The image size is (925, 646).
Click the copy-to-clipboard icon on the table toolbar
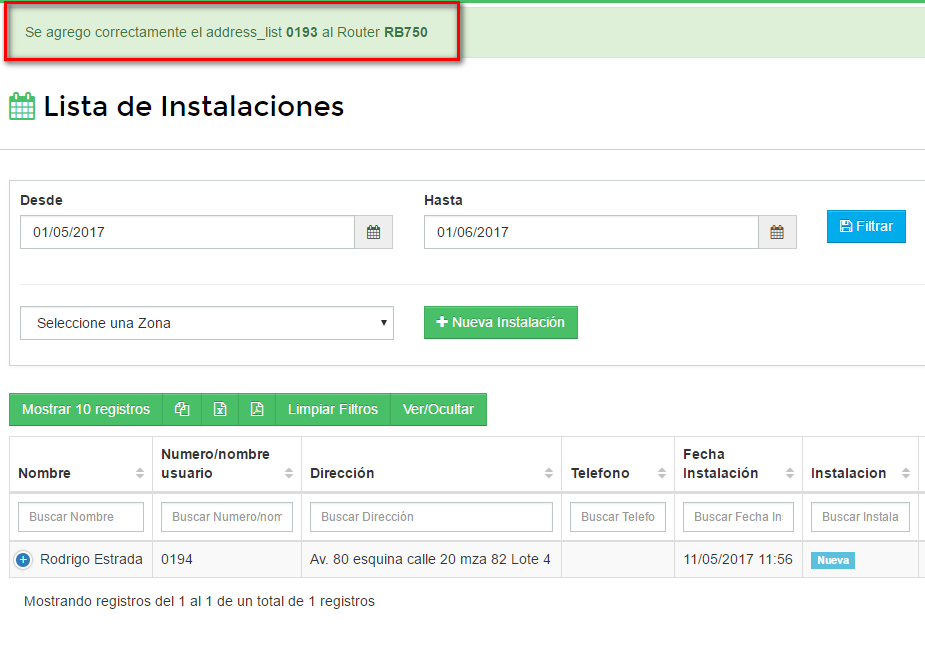(x=182, y=409)
